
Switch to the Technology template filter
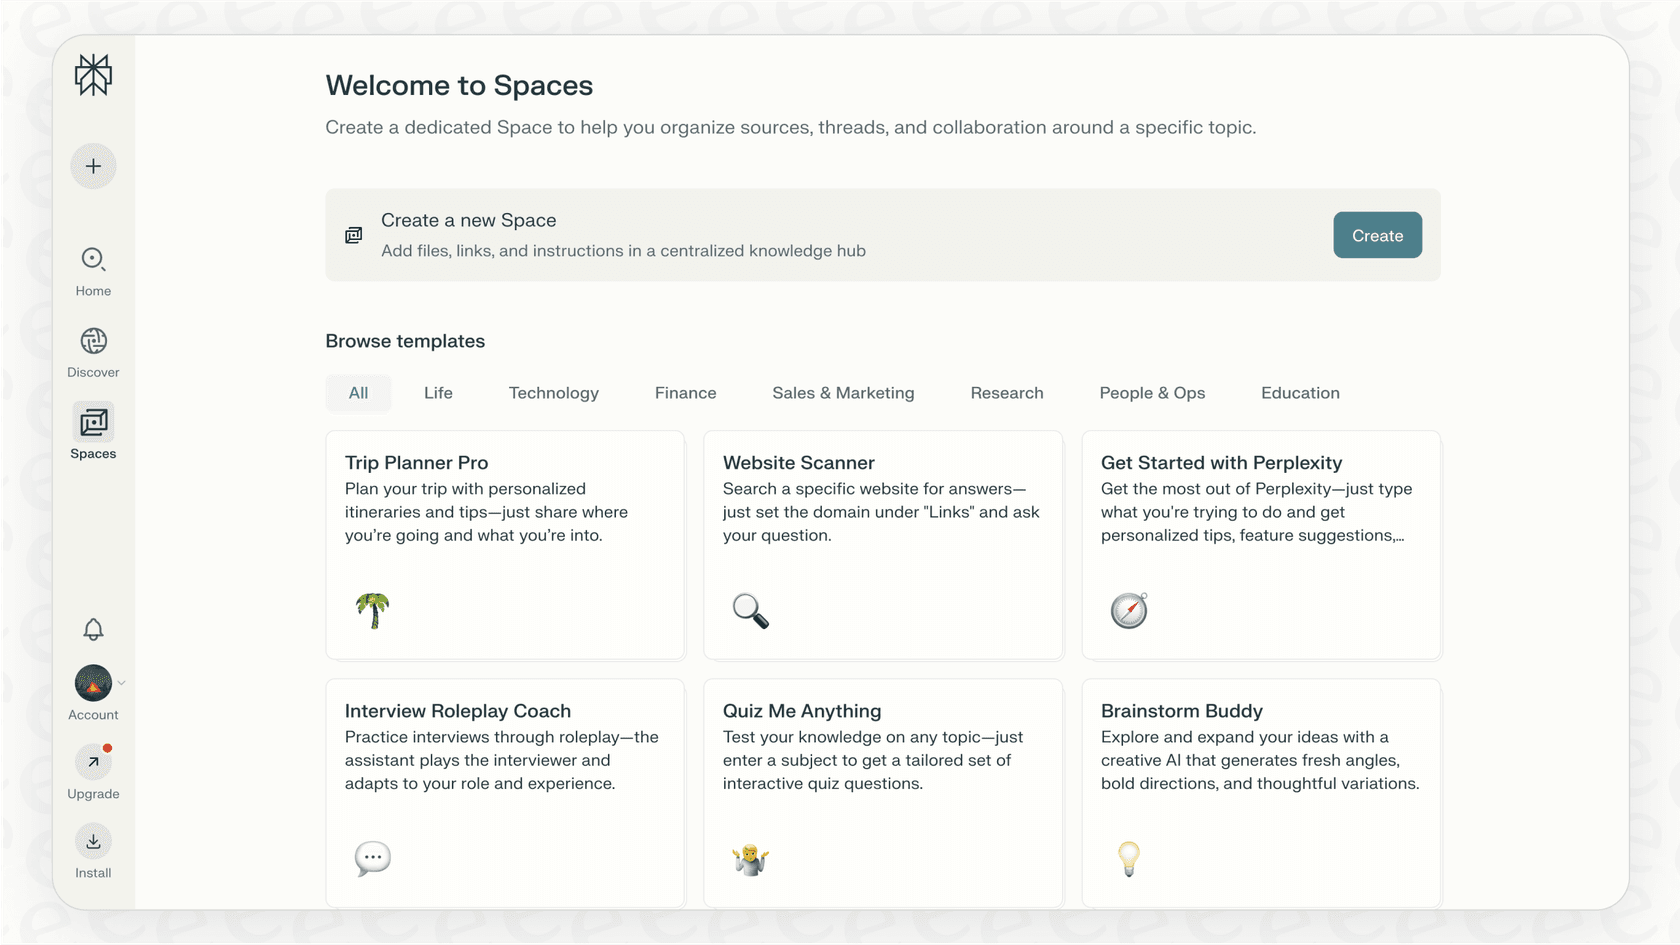(554, 393)
